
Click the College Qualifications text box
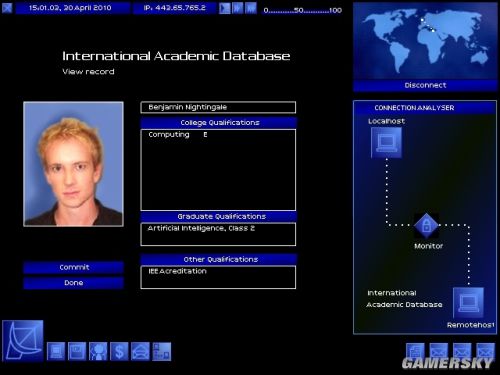(218, 170)
